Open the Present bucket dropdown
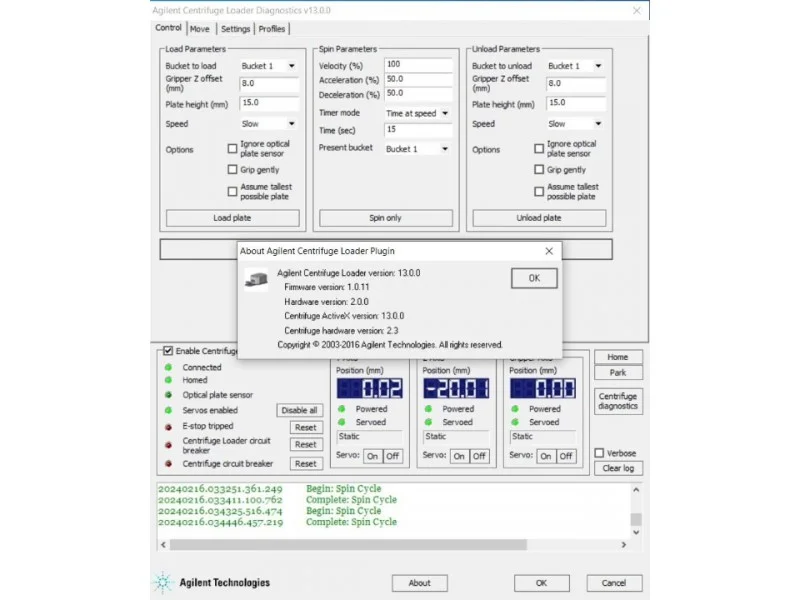Viewport: 800px width, 600px height. coord(417,148)
